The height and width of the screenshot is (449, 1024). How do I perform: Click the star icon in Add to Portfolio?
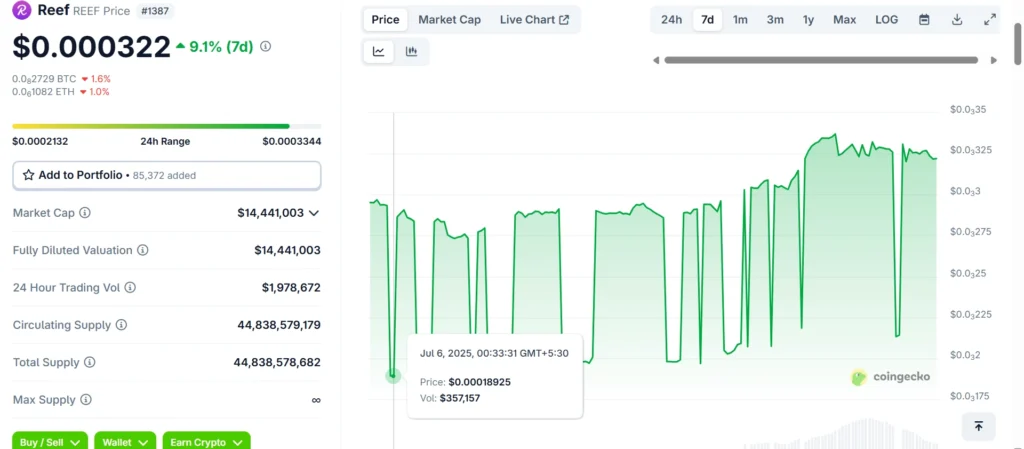pyautogui.click(x=29, y=175)
